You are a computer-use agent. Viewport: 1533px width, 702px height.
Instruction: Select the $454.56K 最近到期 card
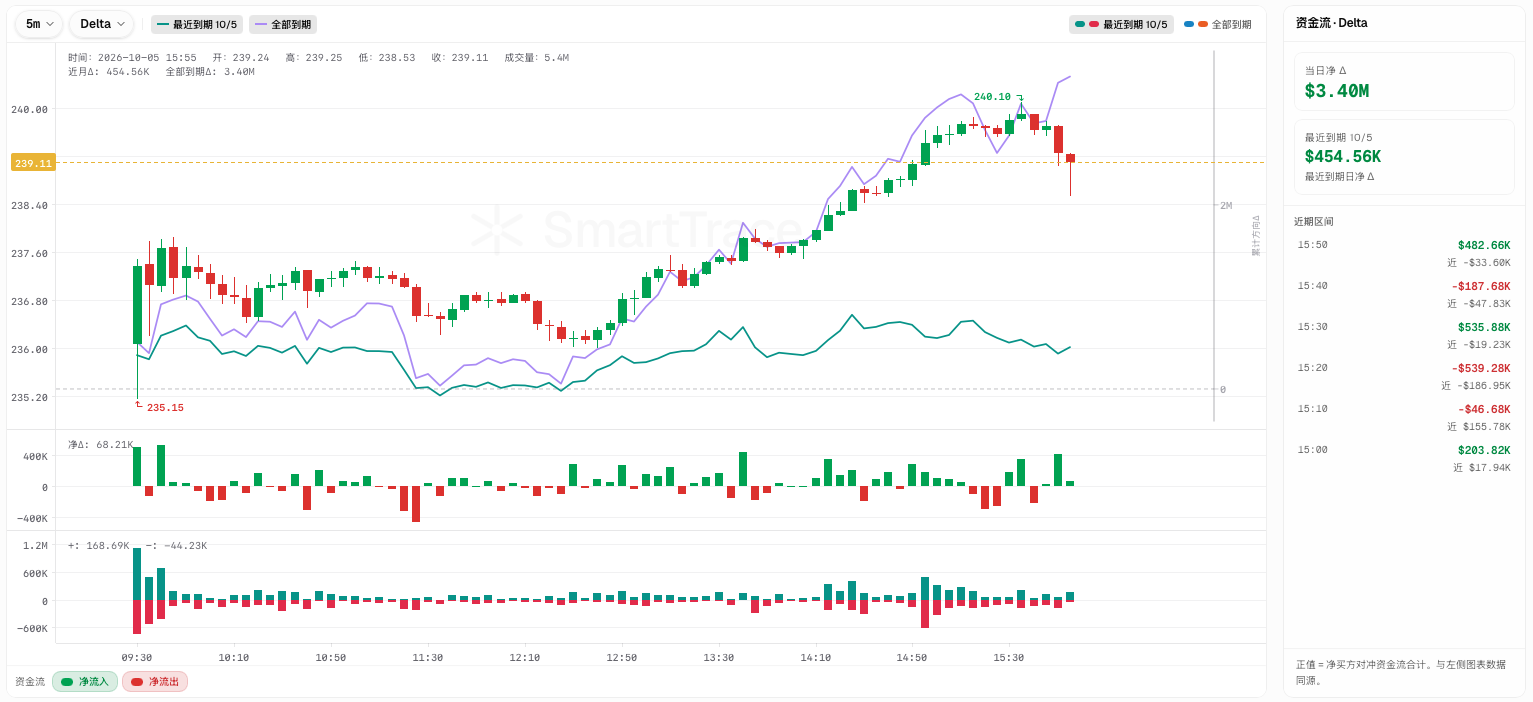coord(1404,157)
